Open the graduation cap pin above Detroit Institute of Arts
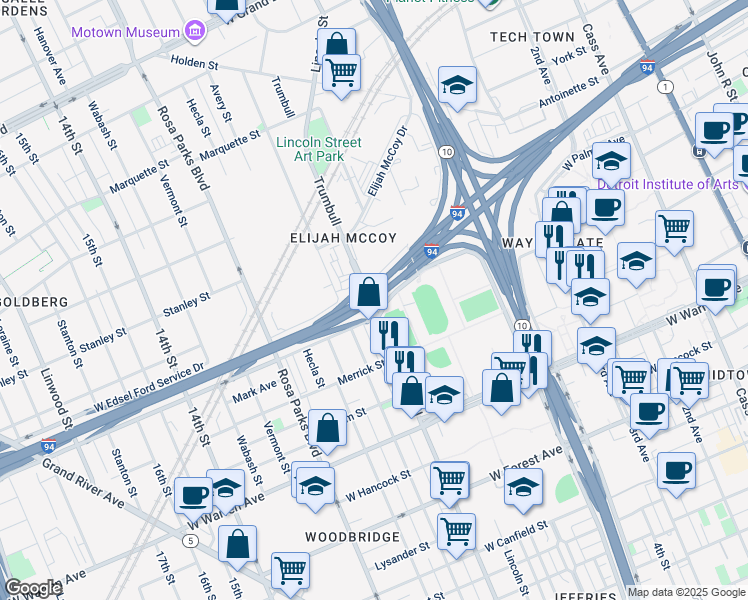The height and width of the screenshot is (600, 748). [611, 160]
